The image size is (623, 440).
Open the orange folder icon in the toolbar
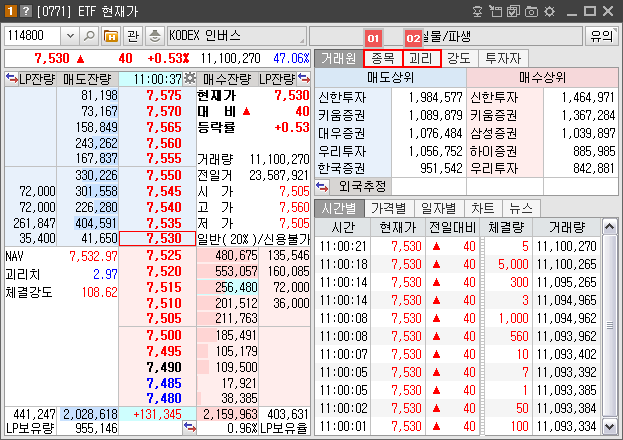pos(110,36)
